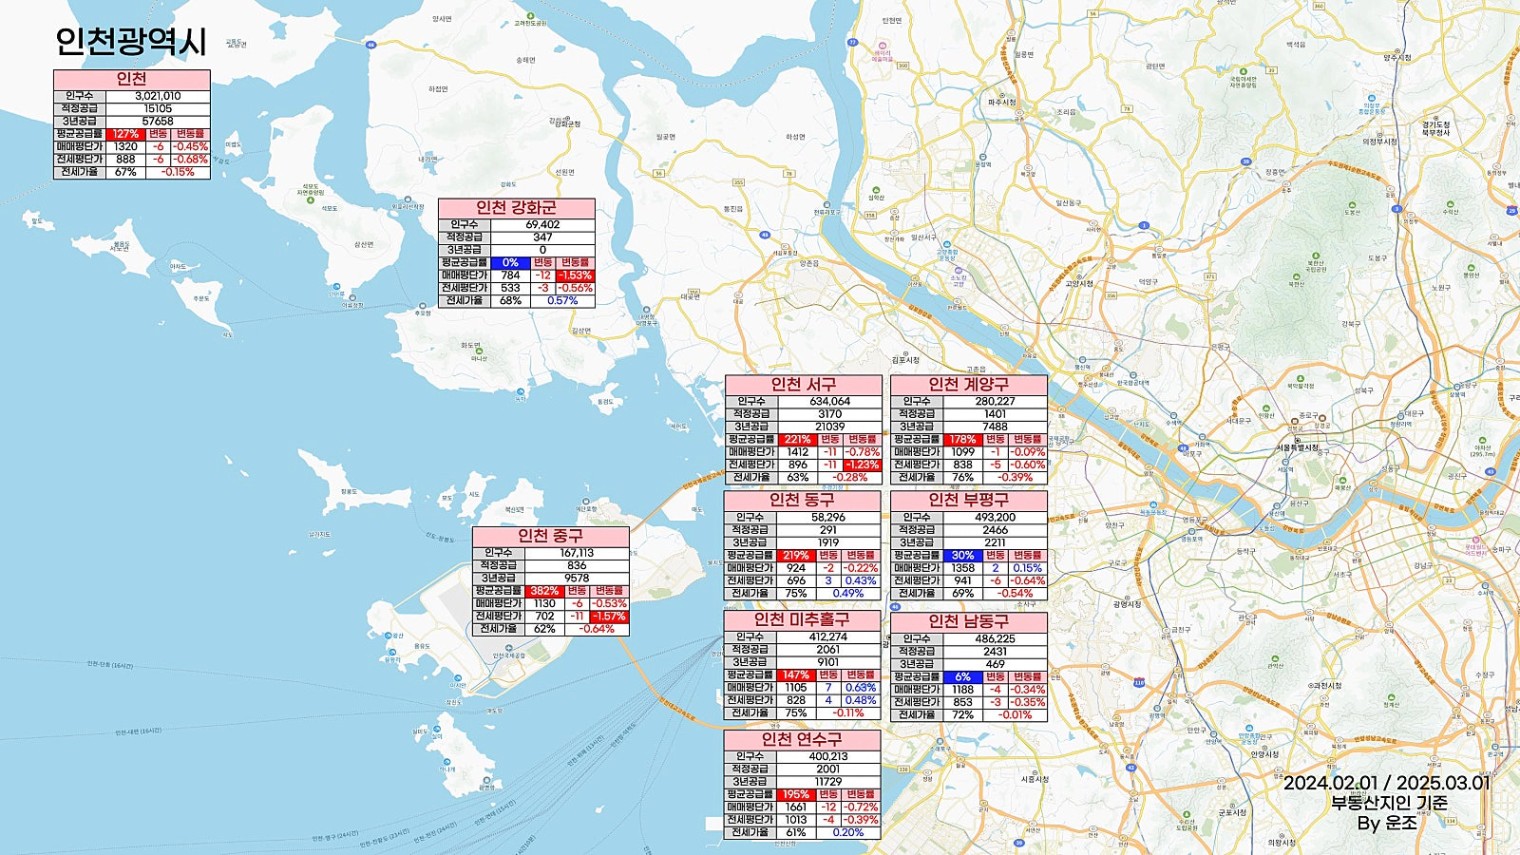1520x855 pixels.
Task: Click the '인천 서구' table header
Action: coord(803,385)
